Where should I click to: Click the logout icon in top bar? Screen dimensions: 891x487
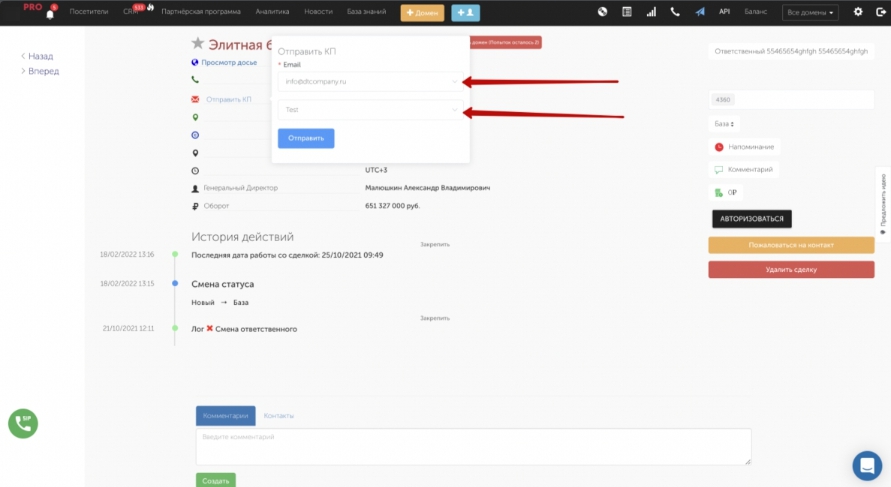878,12
